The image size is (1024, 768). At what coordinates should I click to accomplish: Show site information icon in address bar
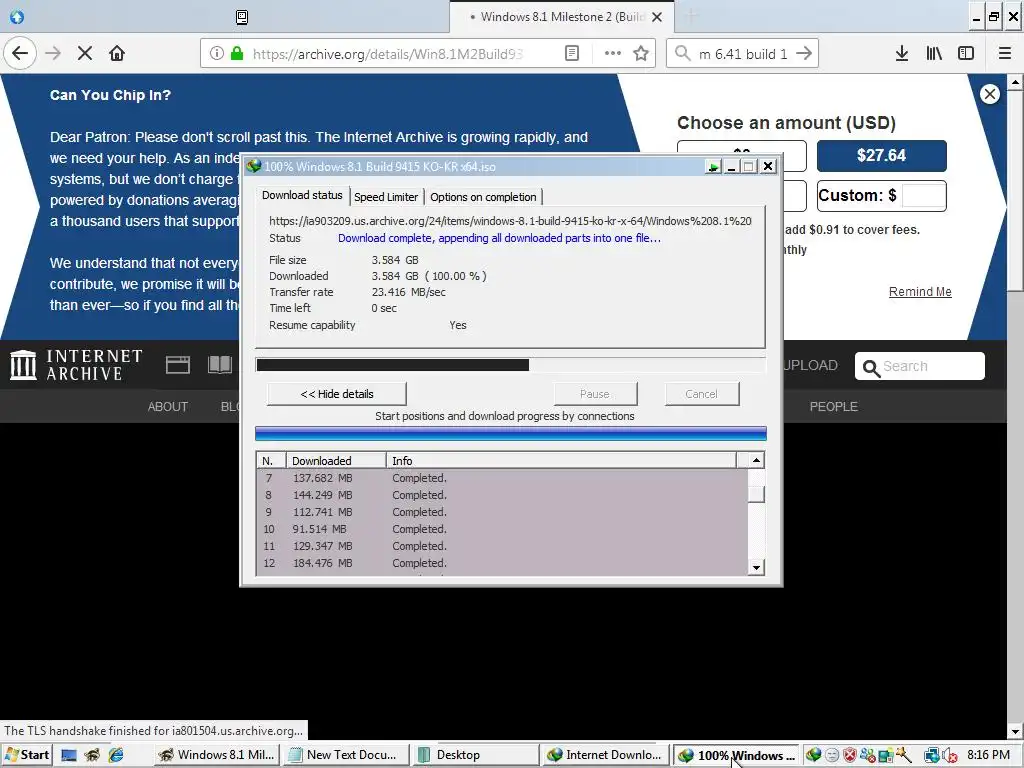click(217, 54)
